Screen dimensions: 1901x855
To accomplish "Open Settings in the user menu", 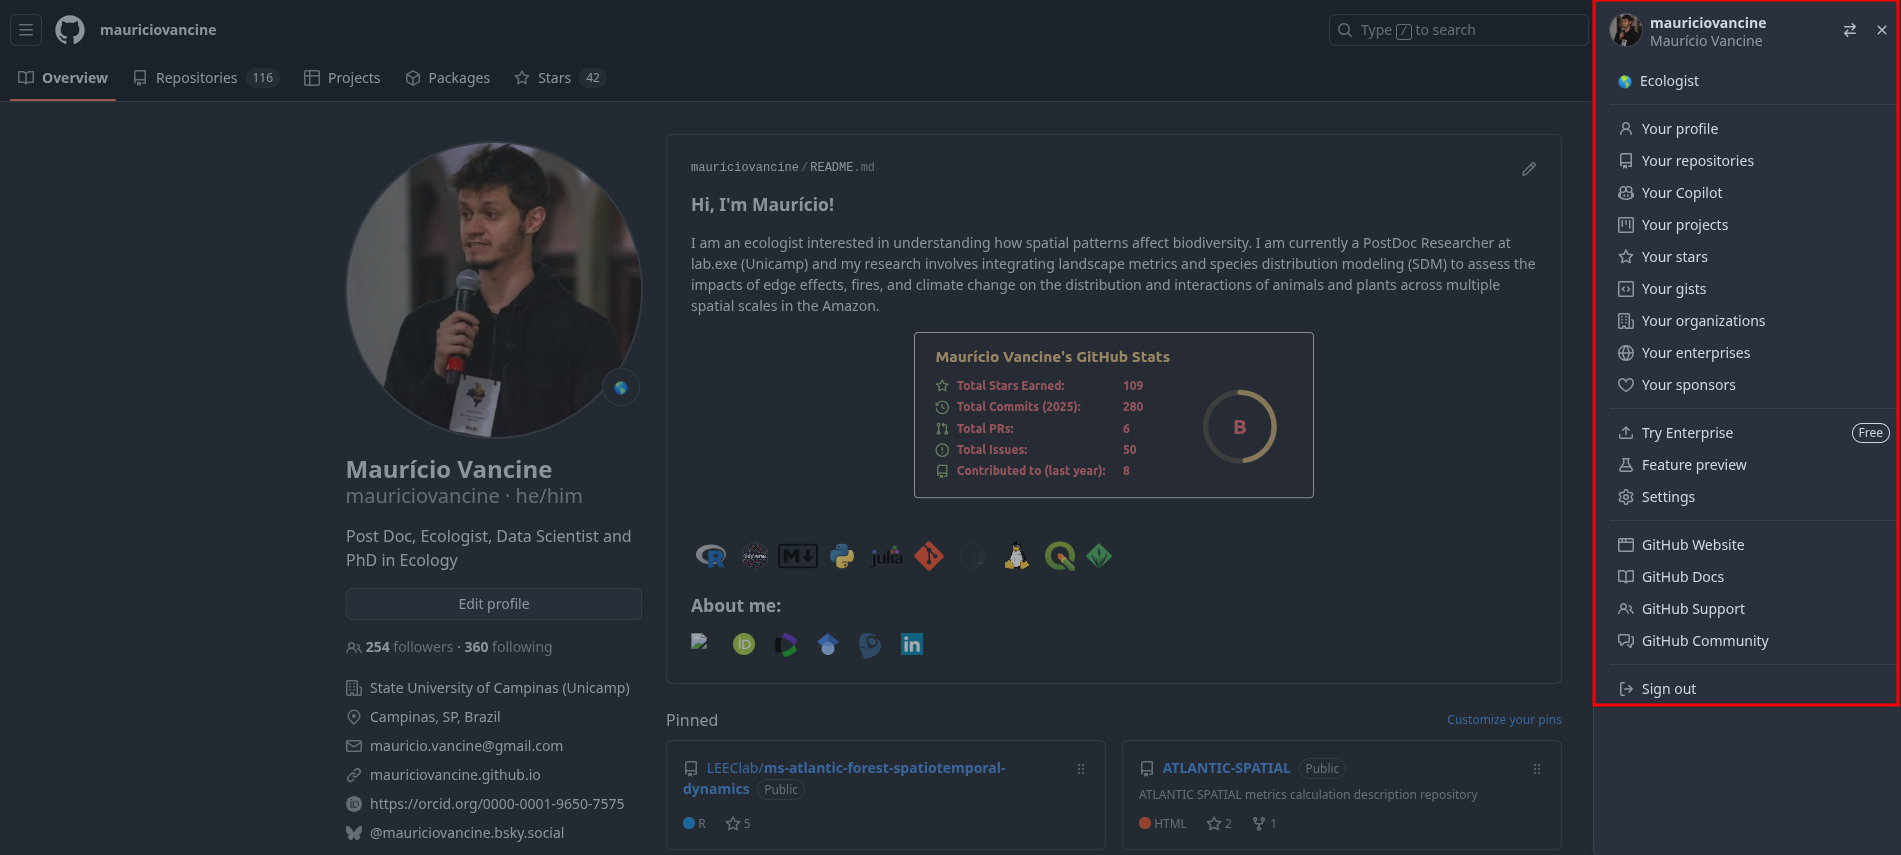I will (x=1667, y=497).
